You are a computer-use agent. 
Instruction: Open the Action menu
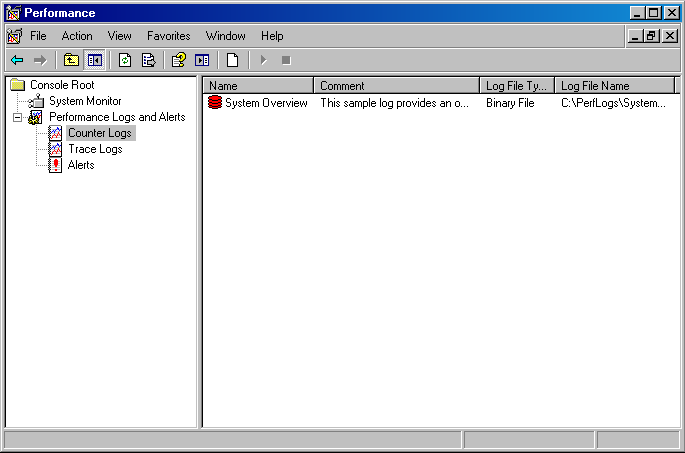(x=77, y=36)
